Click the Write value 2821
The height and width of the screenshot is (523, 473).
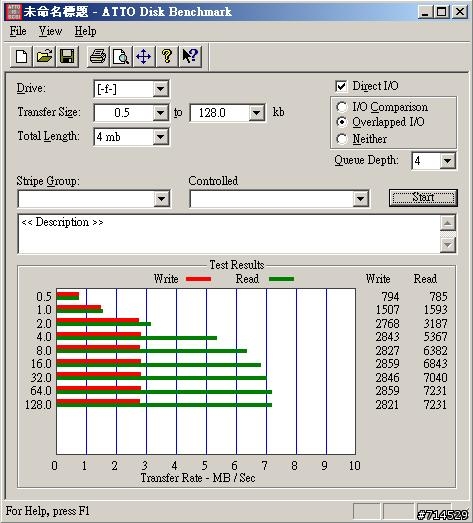[387, 405]
